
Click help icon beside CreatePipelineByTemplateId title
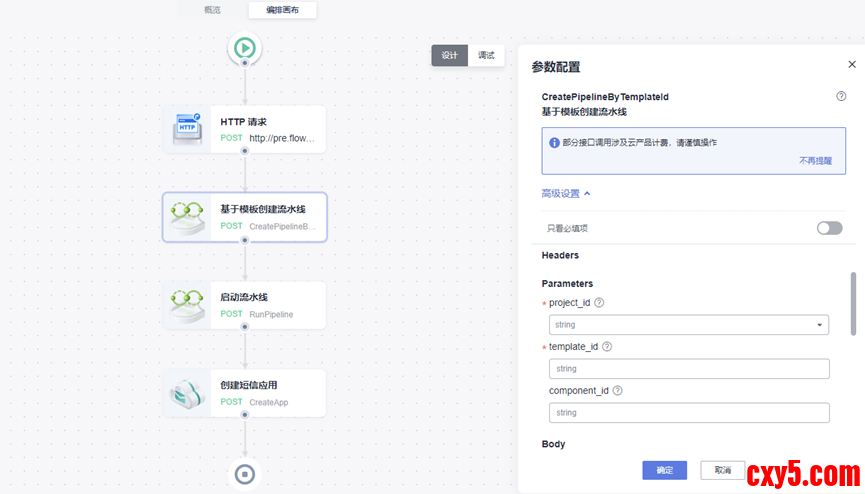click(x=841, y=97)
